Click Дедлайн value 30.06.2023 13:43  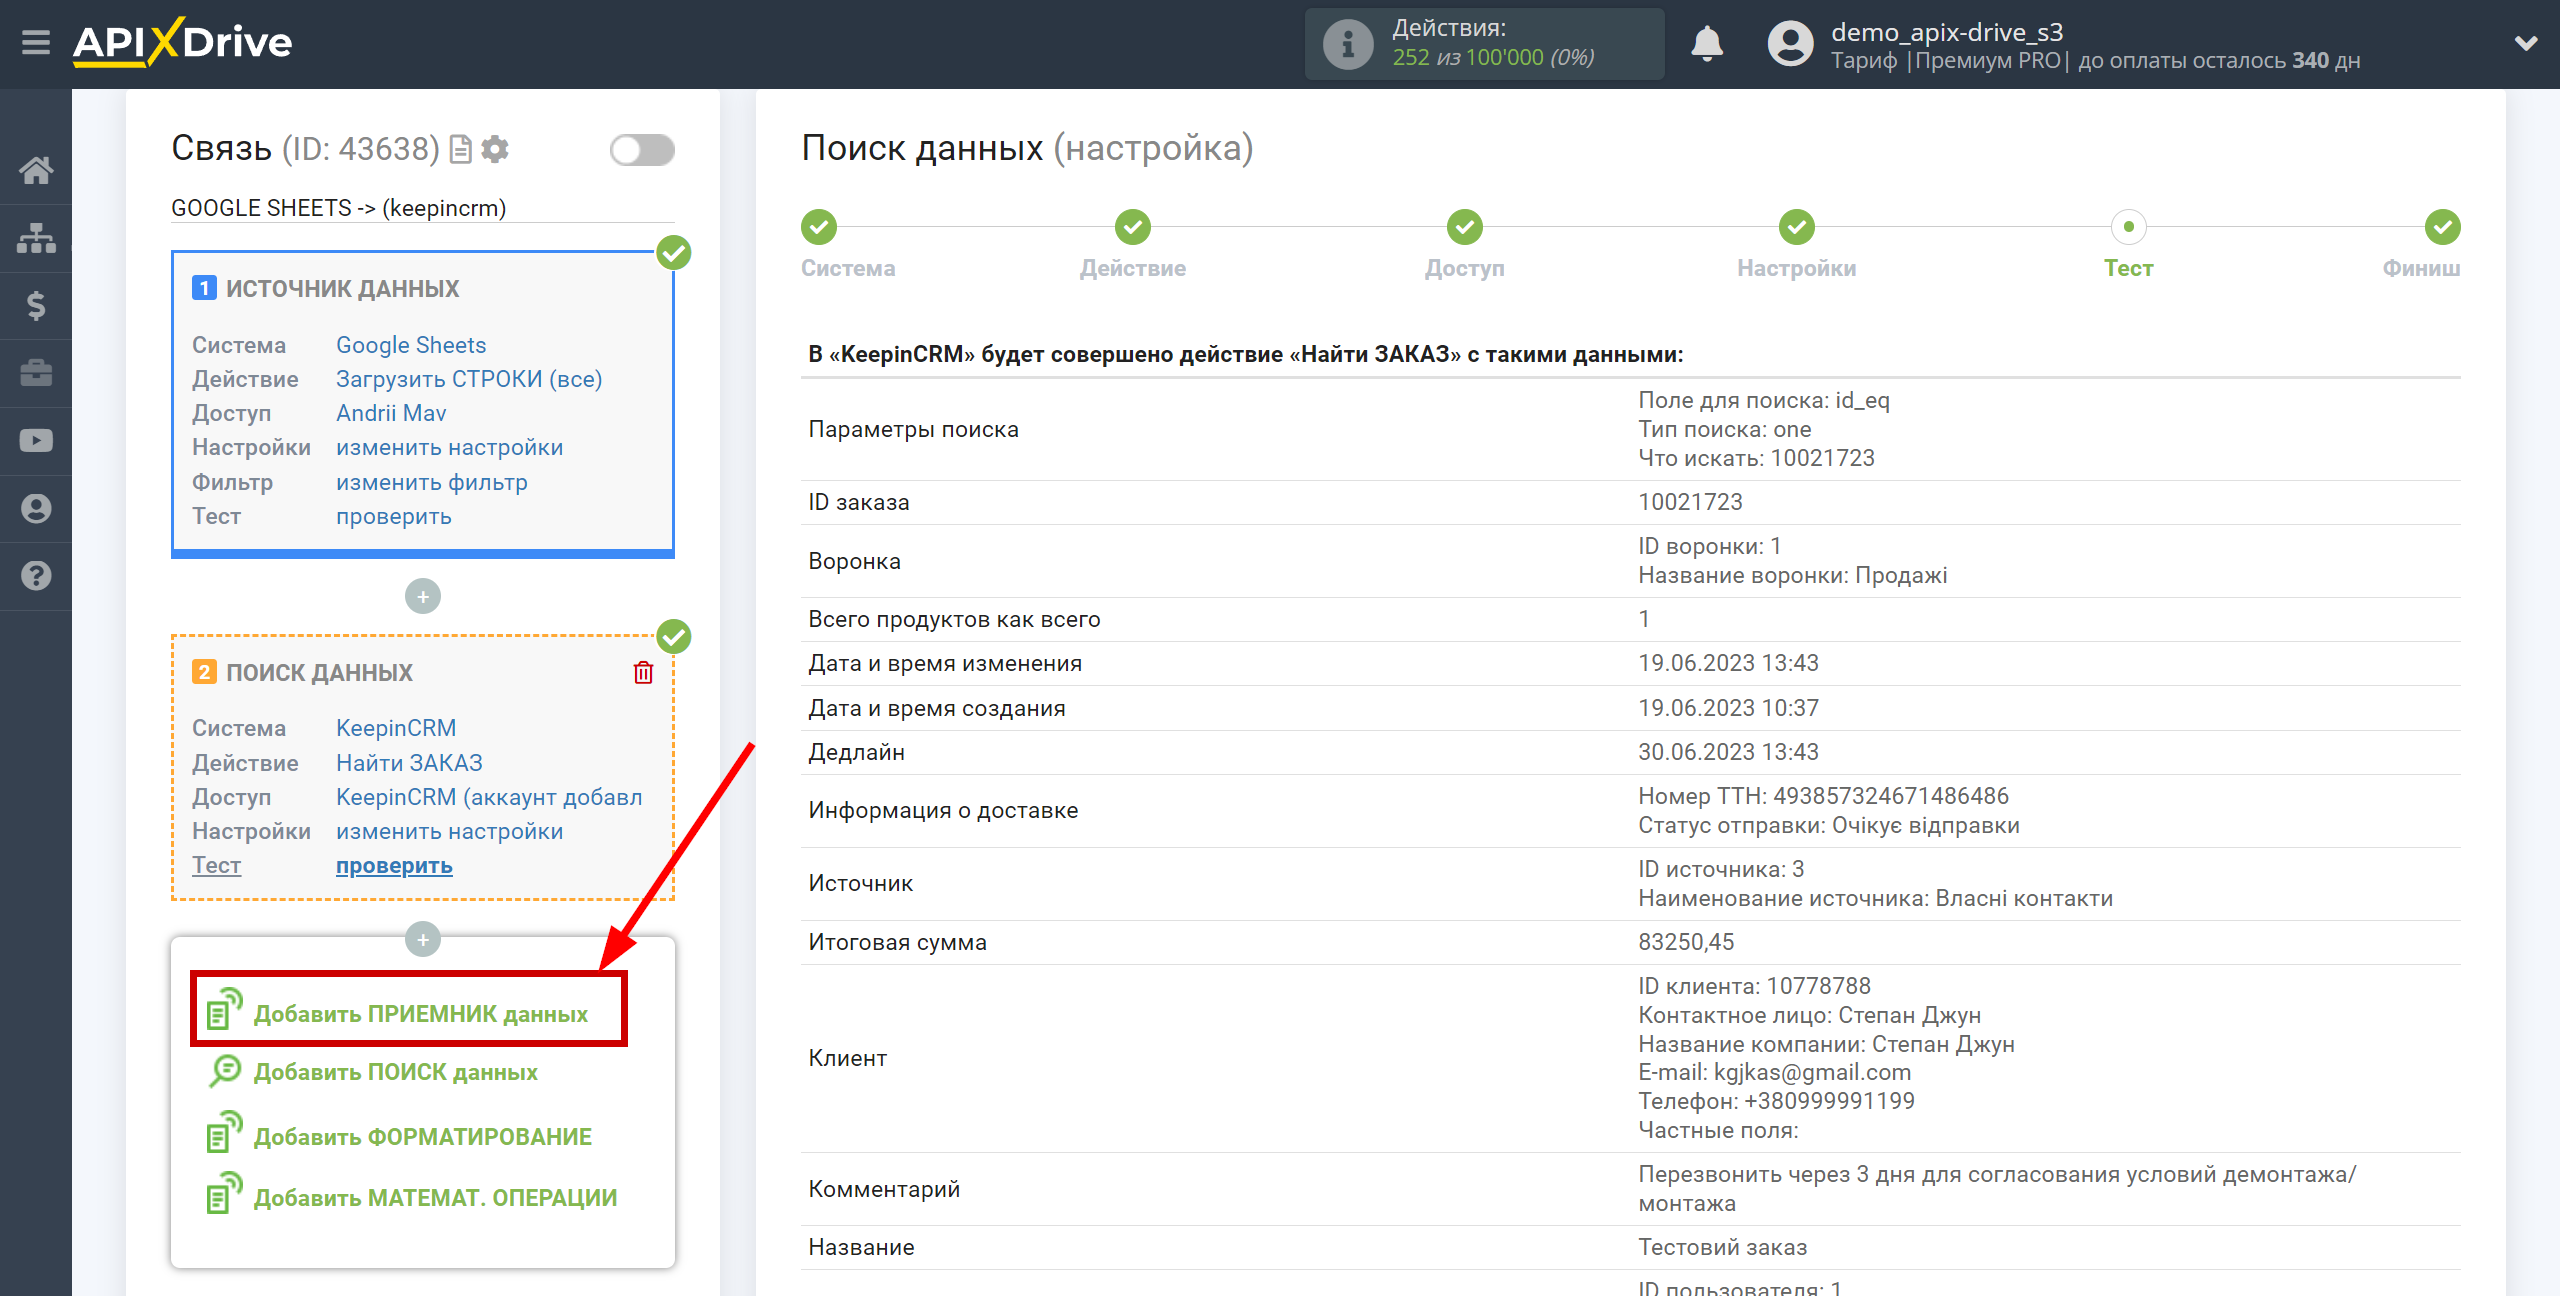click(1728, 752)
